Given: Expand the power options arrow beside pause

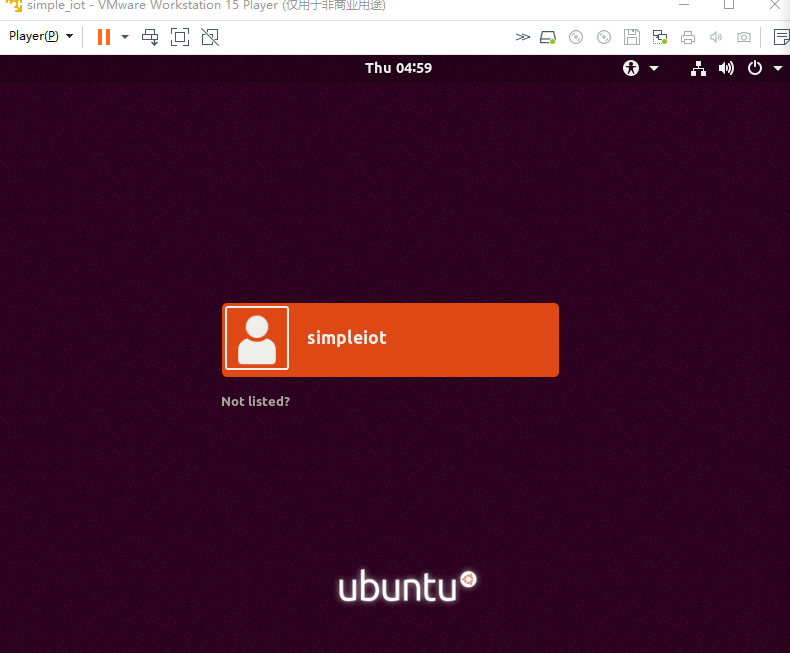Looking at the screenshot, I should point(125,37).
